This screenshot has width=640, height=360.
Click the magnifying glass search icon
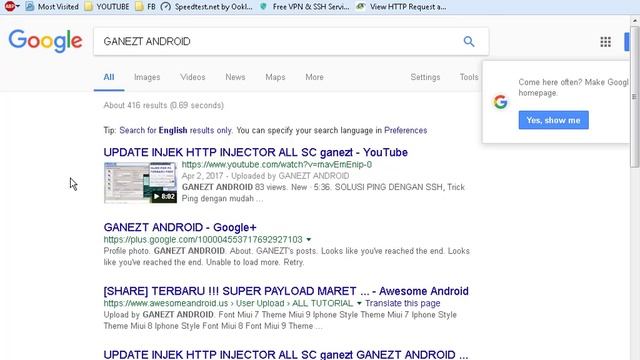(x=469, y=41)
